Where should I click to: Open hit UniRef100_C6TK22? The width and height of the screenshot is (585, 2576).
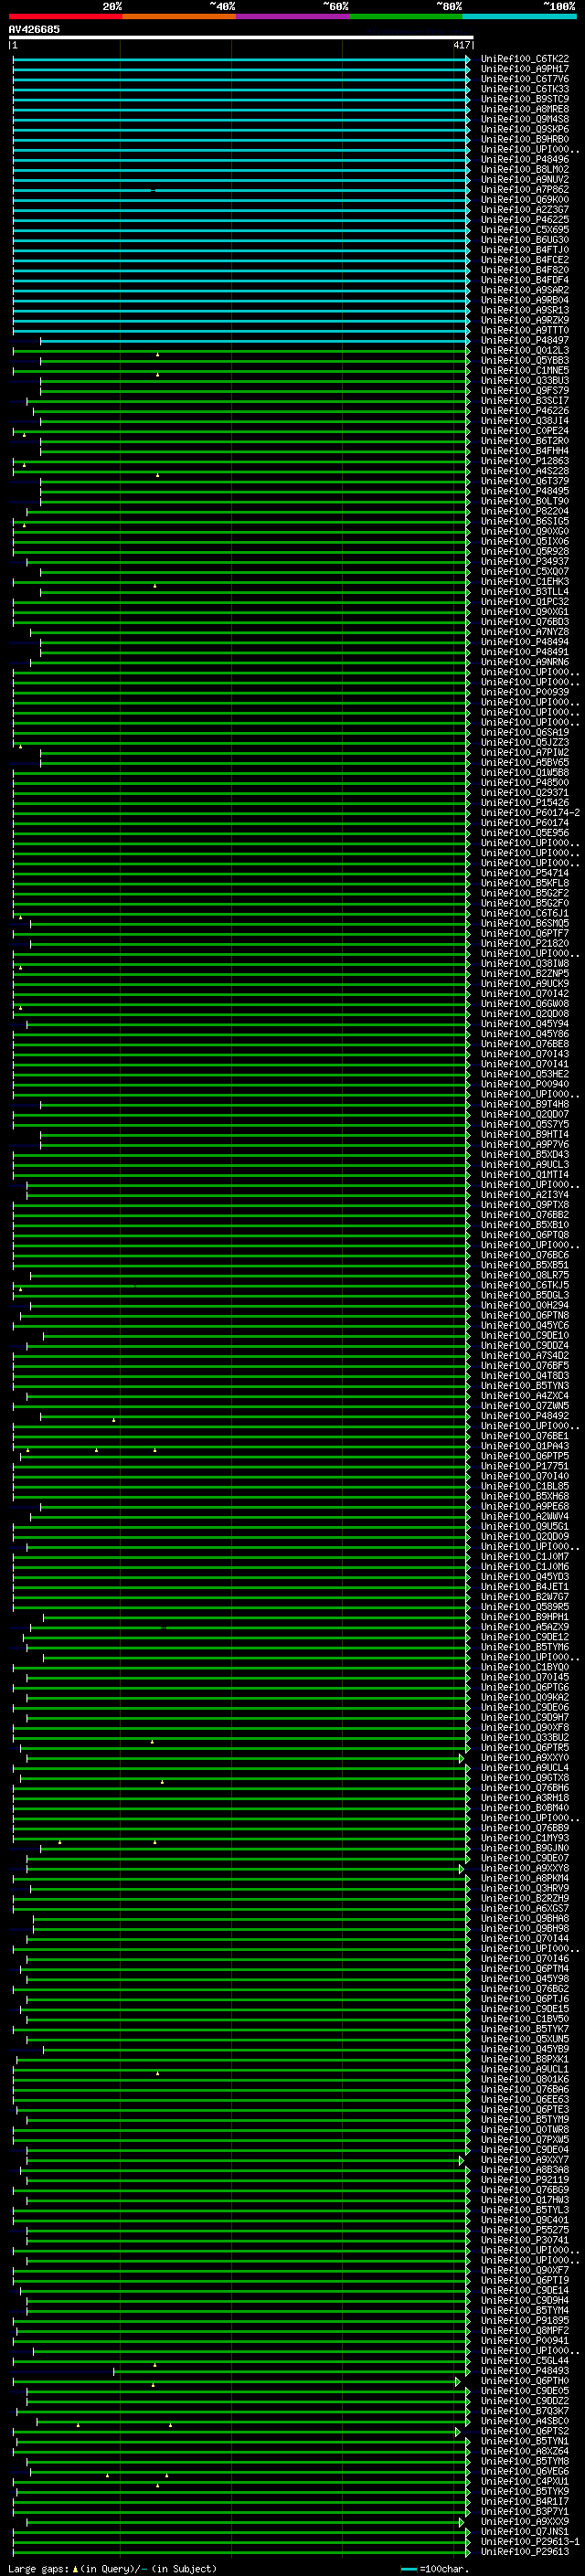(525, 59)
